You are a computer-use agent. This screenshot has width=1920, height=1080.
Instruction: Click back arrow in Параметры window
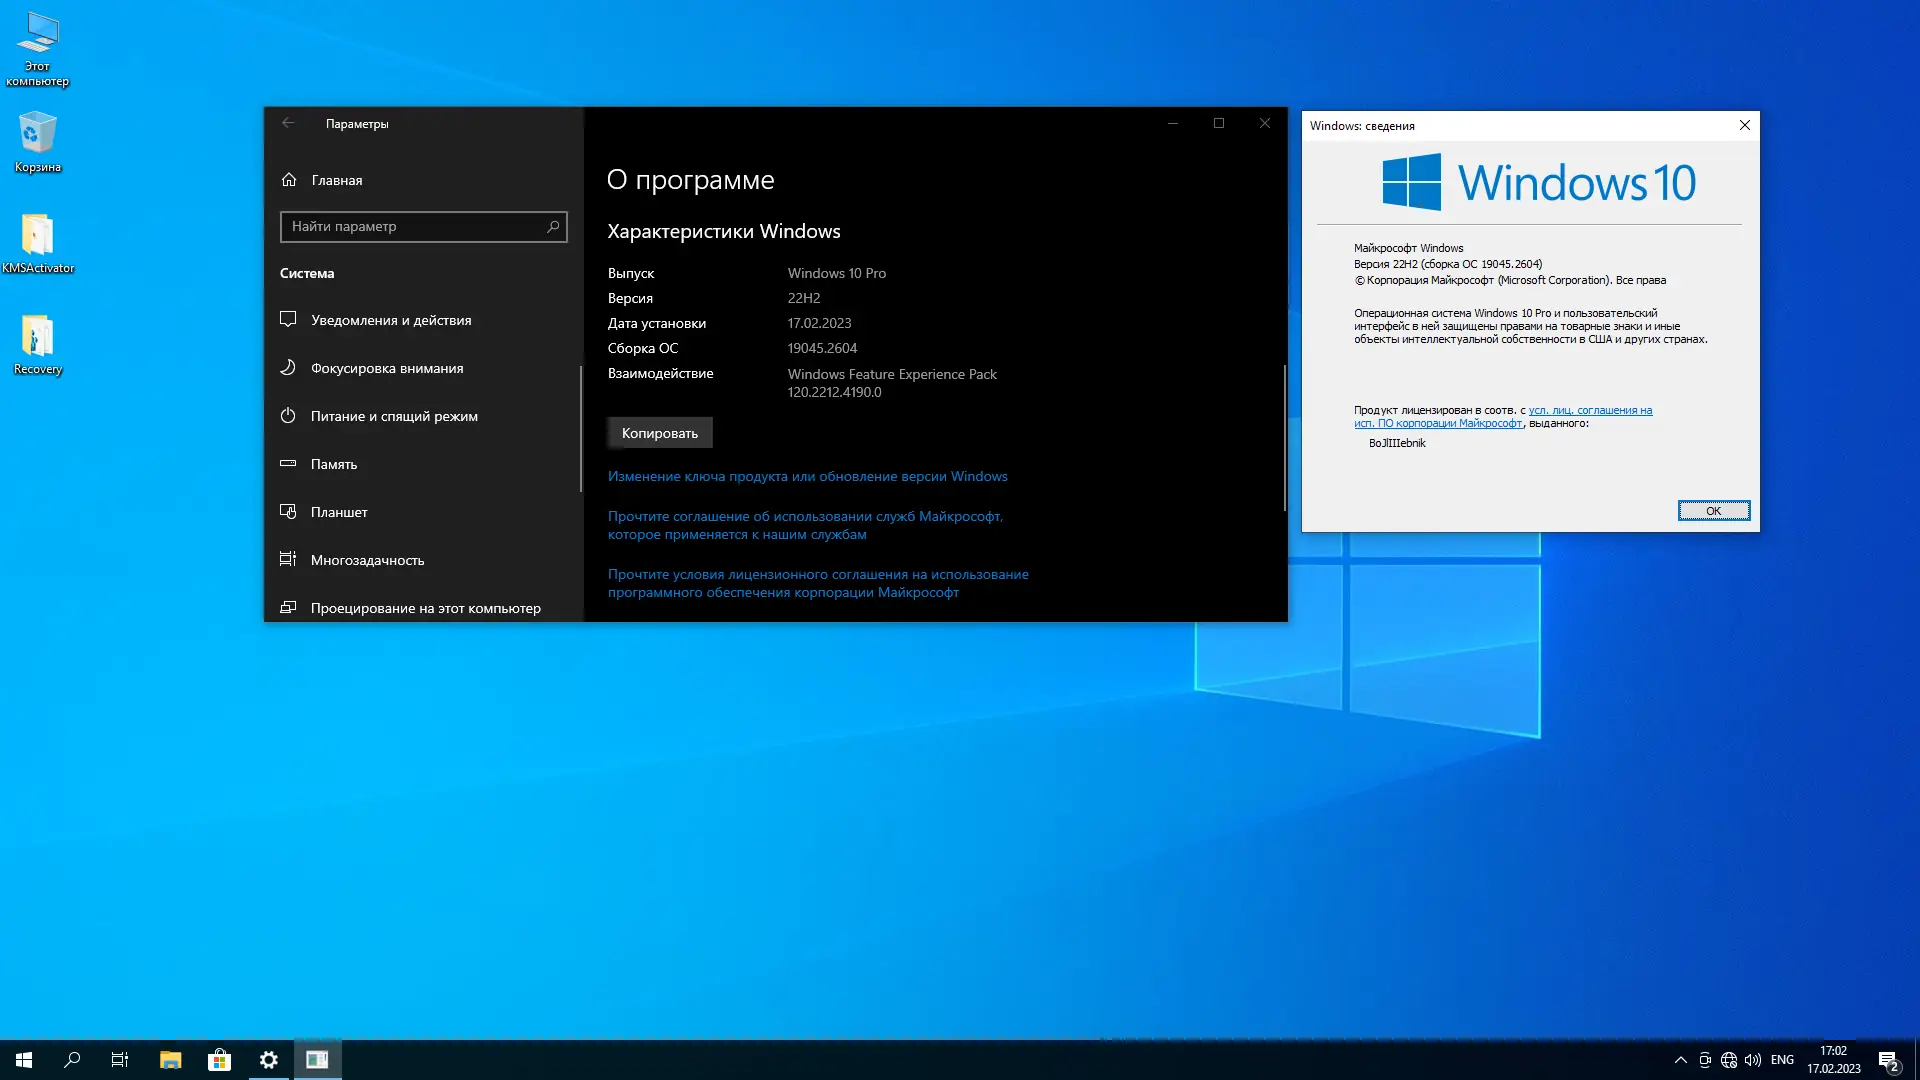pos(288,123)
